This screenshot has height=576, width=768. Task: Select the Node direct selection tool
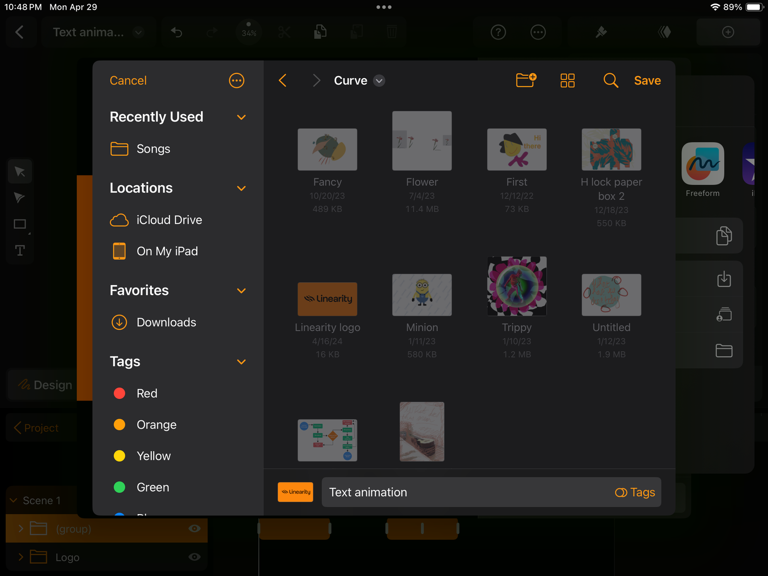point(20,198)
